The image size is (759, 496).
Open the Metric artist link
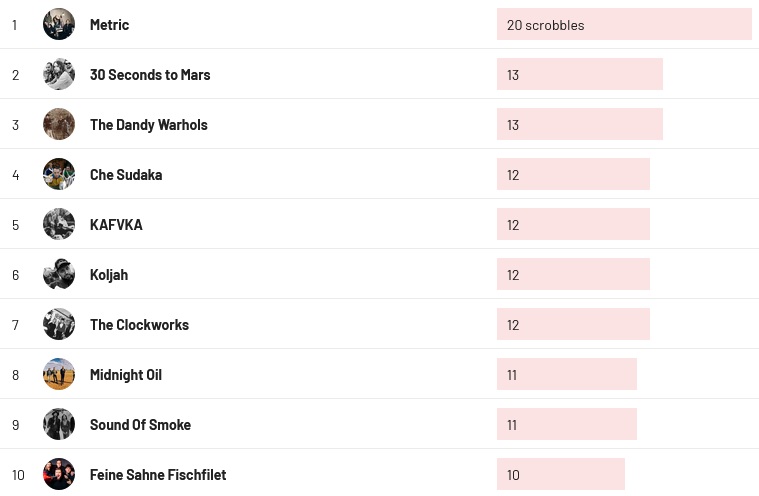[109, 25]
